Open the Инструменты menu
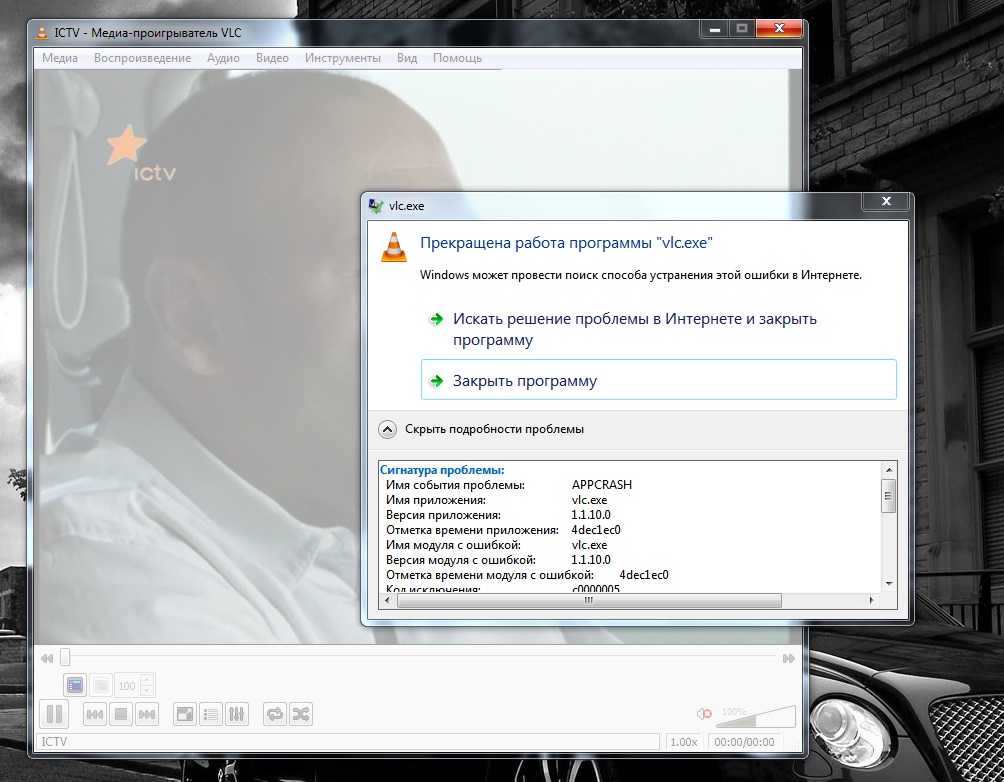Screen dimensions: 1004x782 pos(343,58)
